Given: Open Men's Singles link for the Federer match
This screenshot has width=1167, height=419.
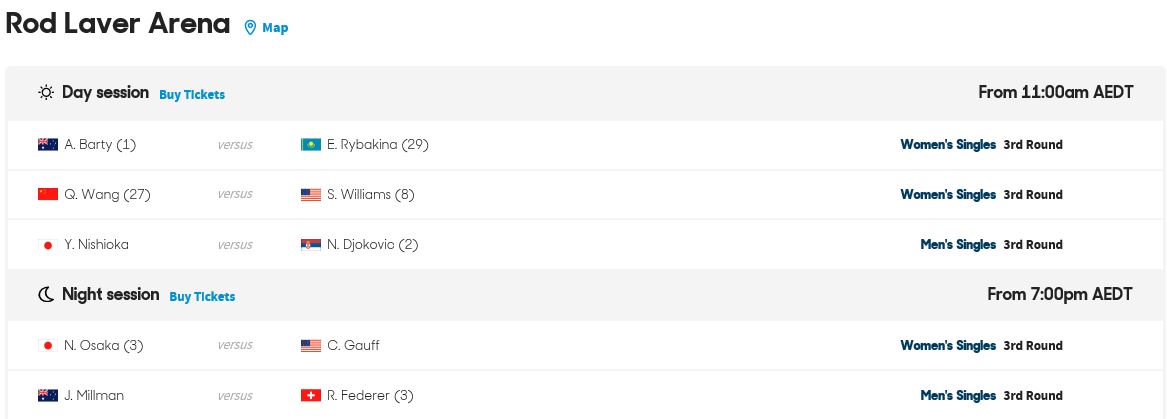Looking at the screenshot, I should point(958,395).
